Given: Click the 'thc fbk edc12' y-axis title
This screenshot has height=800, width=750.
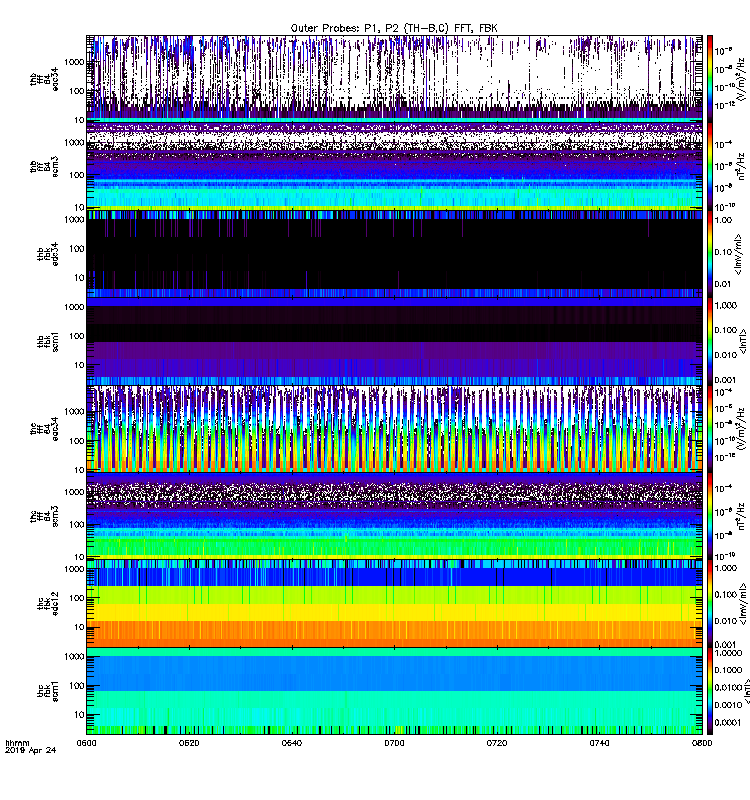Looking at the screenshot, I should (48, 604).
